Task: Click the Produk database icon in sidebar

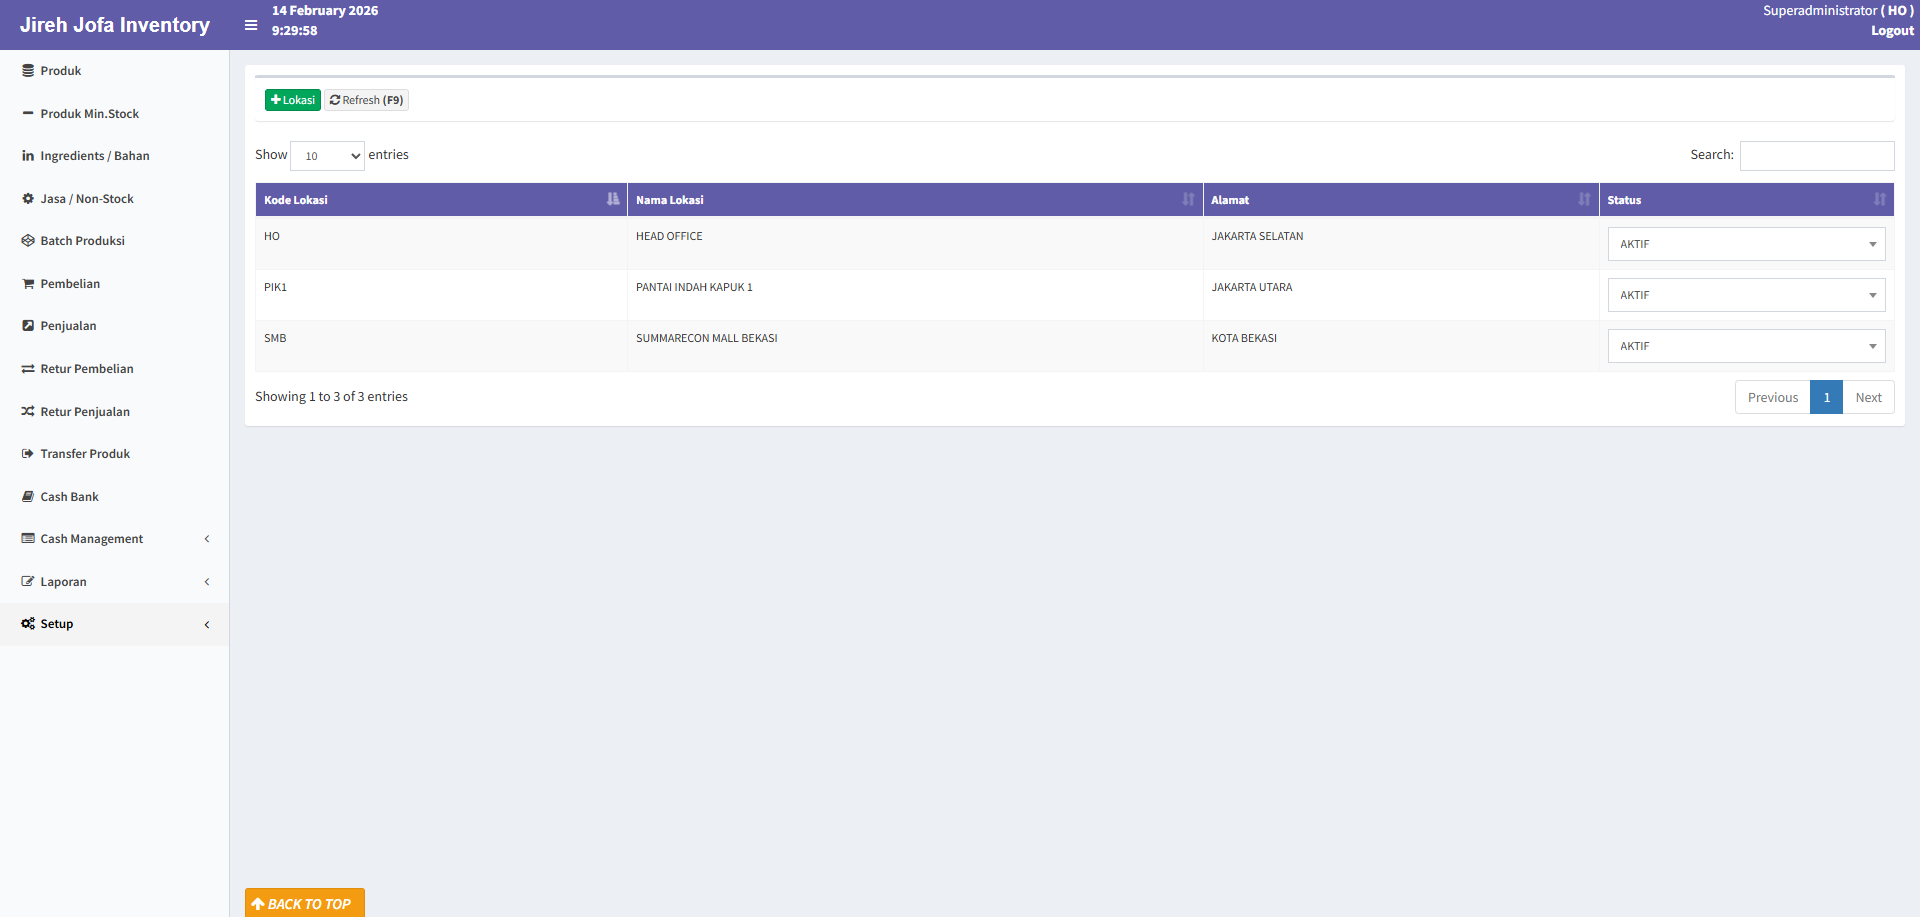Action: click(x=28, y=71)
